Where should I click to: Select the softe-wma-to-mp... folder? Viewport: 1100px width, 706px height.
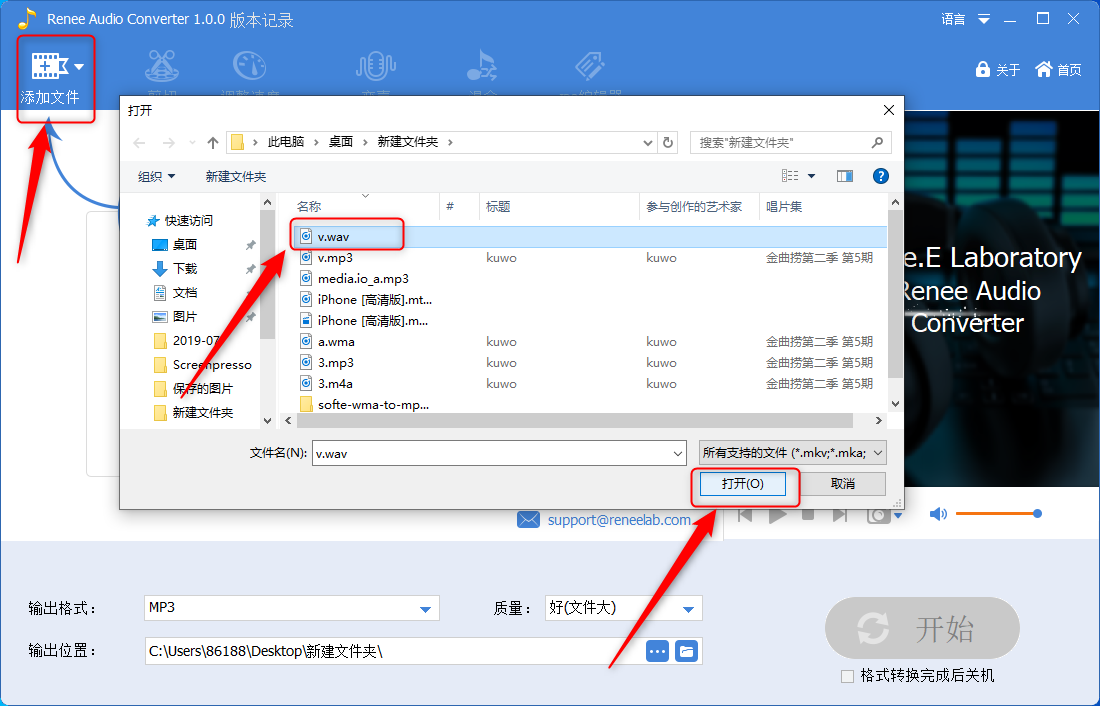coord(589,405)
